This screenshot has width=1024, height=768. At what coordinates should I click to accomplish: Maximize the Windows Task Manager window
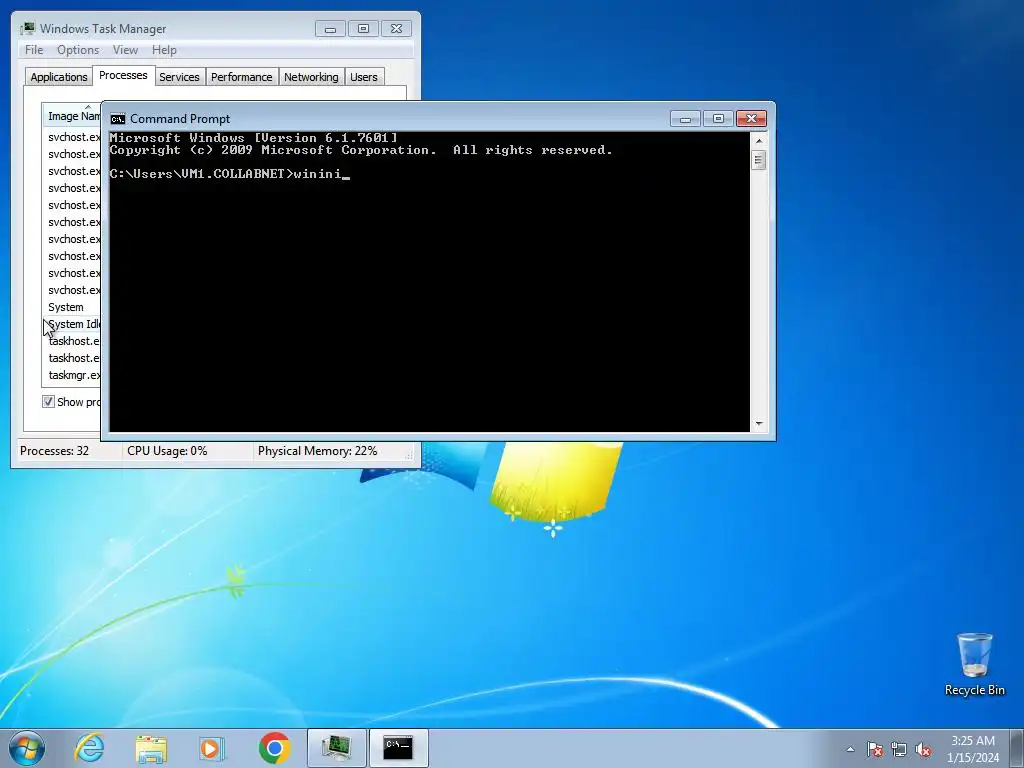pos(363,29)
